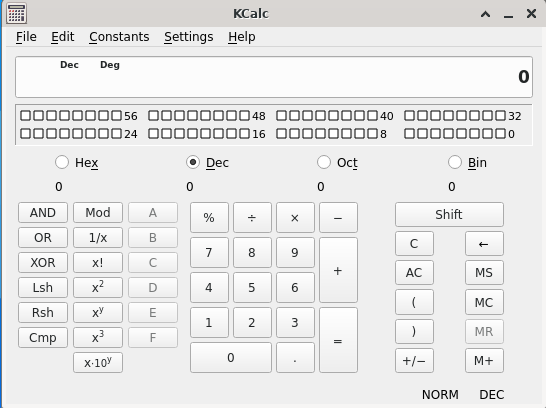This screenshot has width=546, height=408.
Task: Click the main result display field
Action: point(274,77)
